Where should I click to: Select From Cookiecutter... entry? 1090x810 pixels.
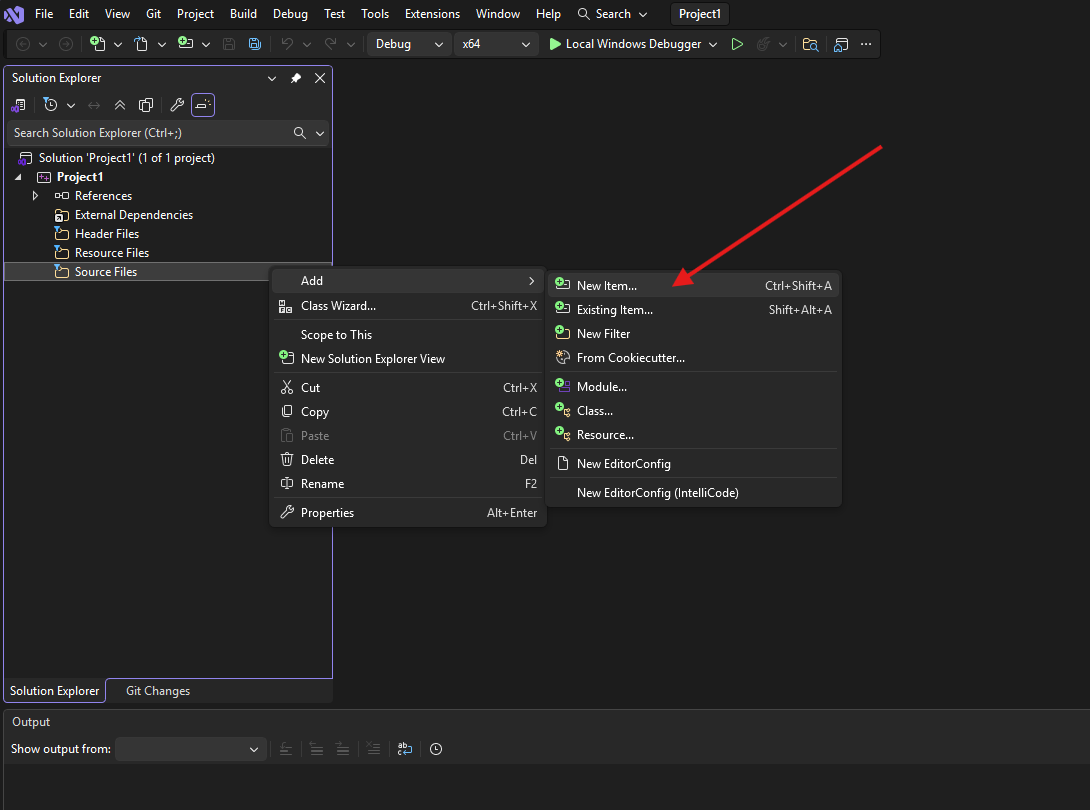pos(694,358)
